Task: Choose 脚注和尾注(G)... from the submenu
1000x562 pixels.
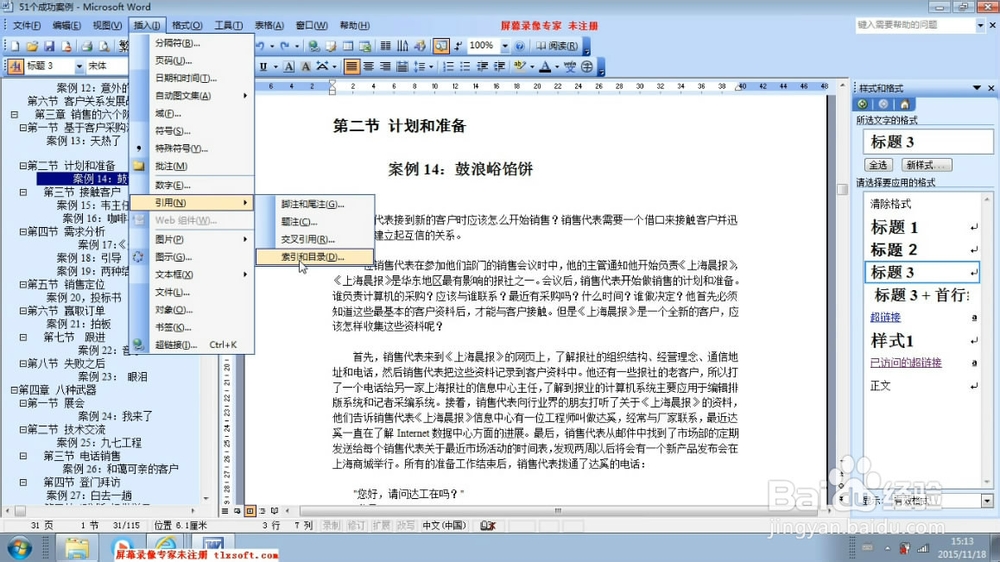Action: pyautogui.click(x=312, y=204)
